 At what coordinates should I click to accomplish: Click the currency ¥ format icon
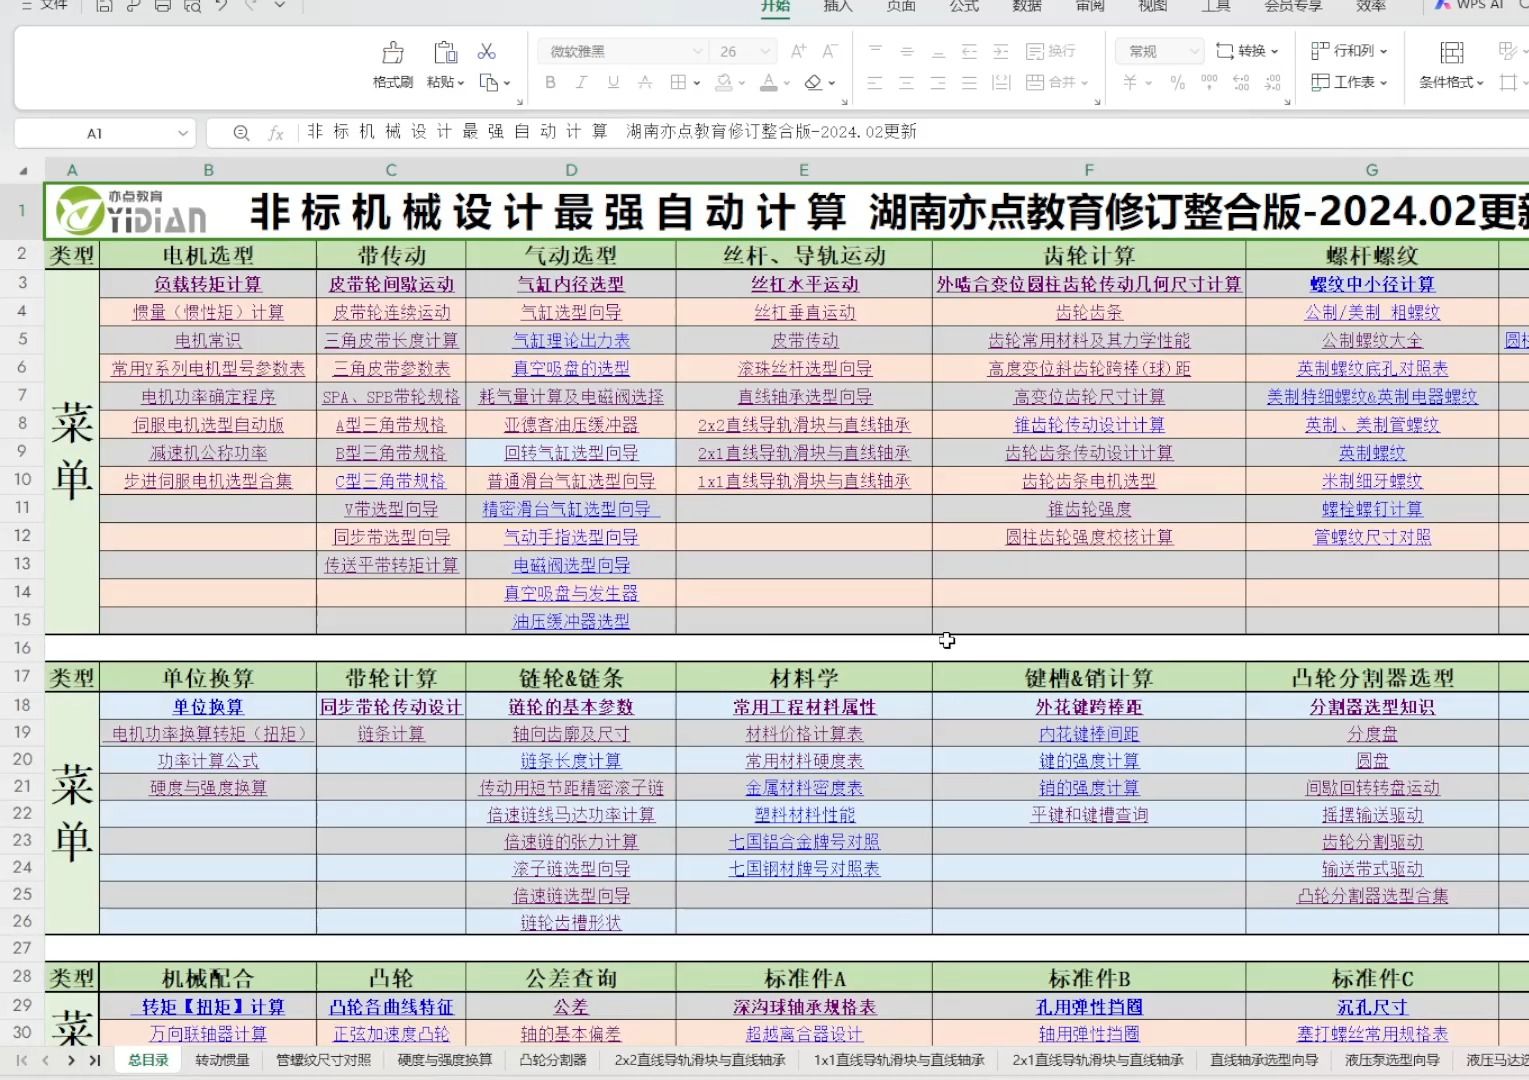[x=1131, y=83]
